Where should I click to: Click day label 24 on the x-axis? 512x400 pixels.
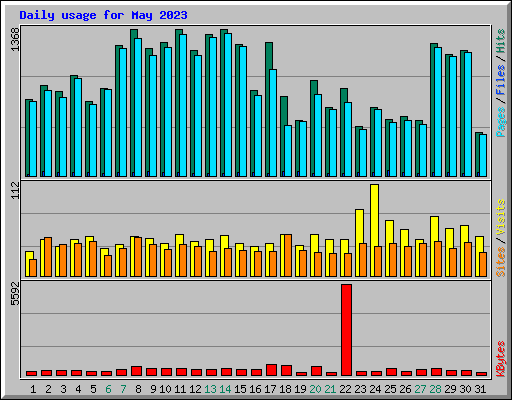pyautogui.click(x=375, y=389)
